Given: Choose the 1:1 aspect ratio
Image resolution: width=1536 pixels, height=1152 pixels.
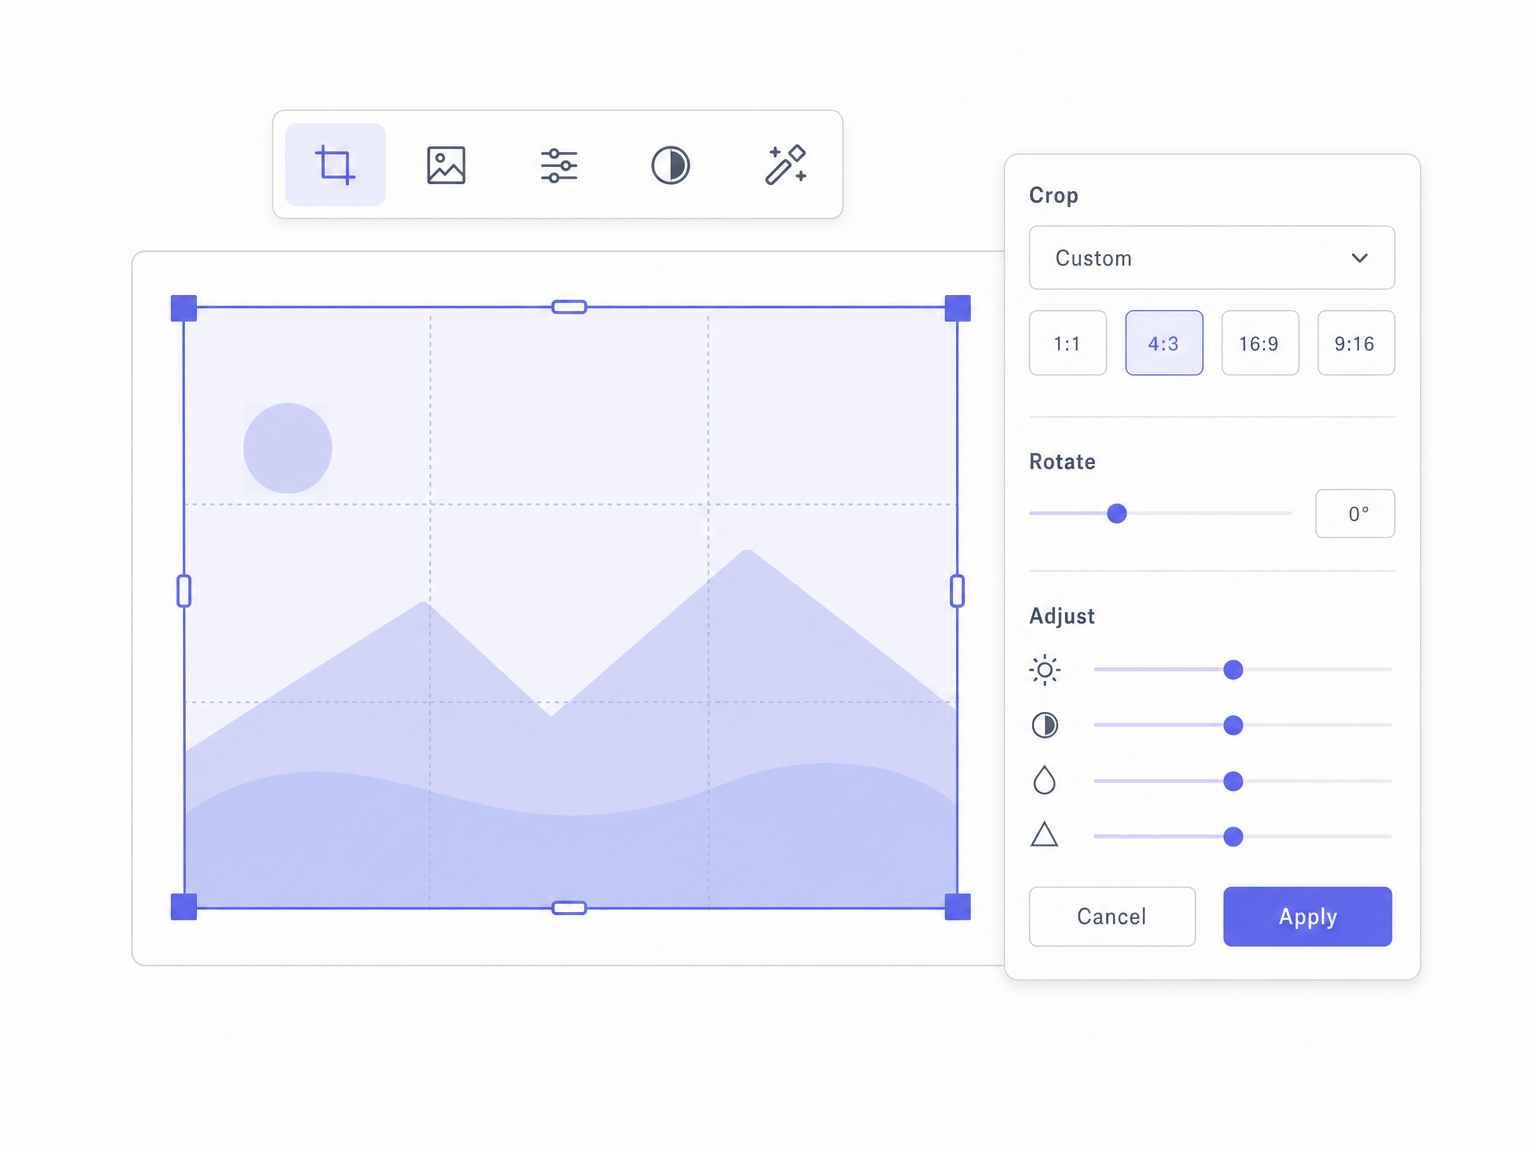Looking at the screenshot, I should (1068, 343).
